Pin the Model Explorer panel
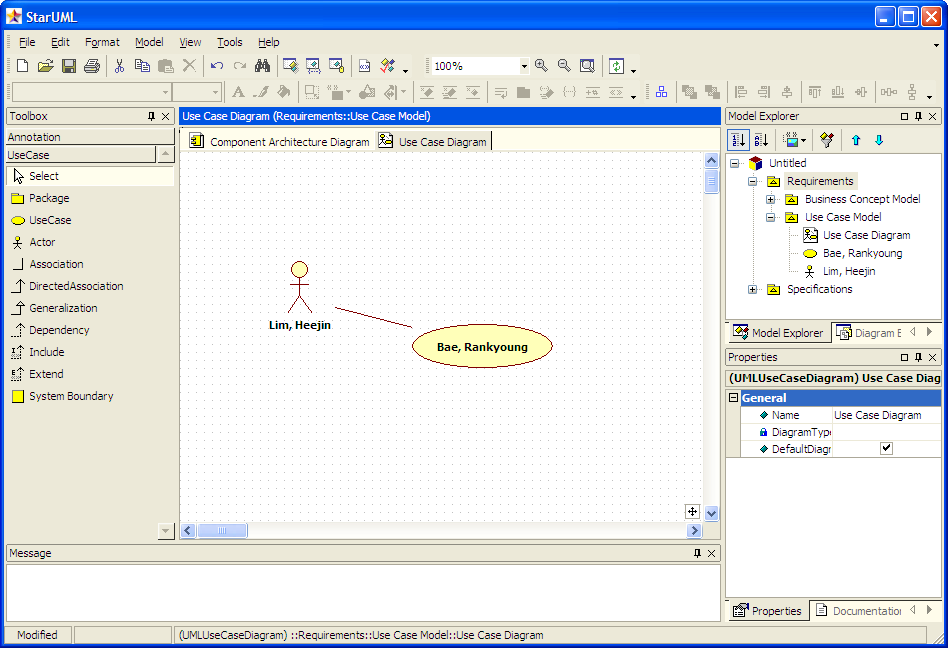The image size is (948, 648). tap(918, 116)
